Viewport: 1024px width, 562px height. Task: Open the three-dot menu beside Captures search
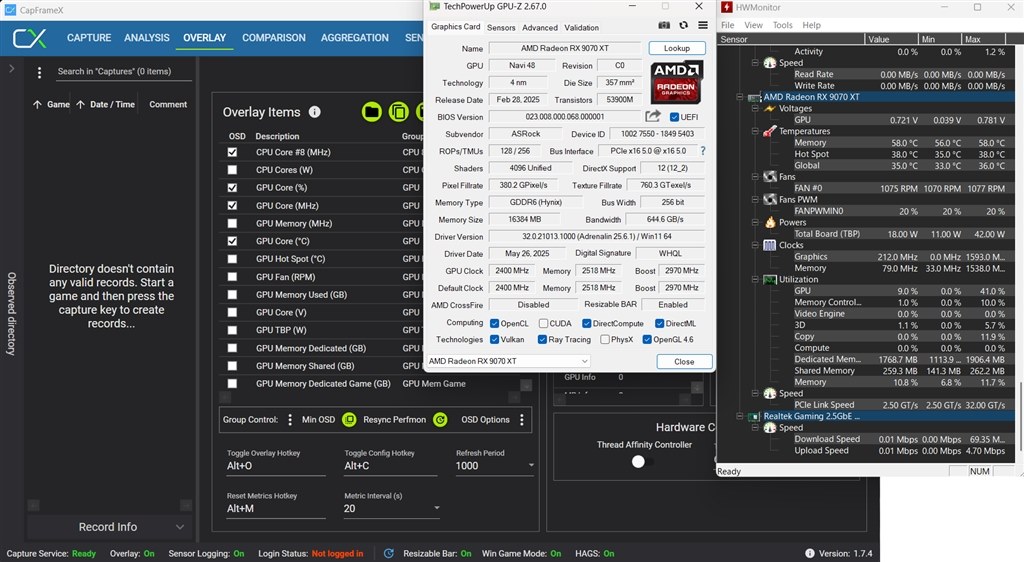pyautogui.click(x=39, y=72)
